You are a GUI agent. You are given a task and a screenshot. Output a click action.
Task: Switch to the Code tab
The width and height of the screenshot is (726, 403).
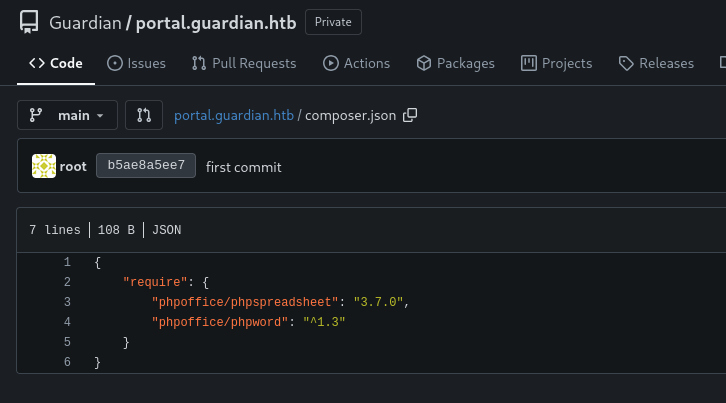[56, 63]
